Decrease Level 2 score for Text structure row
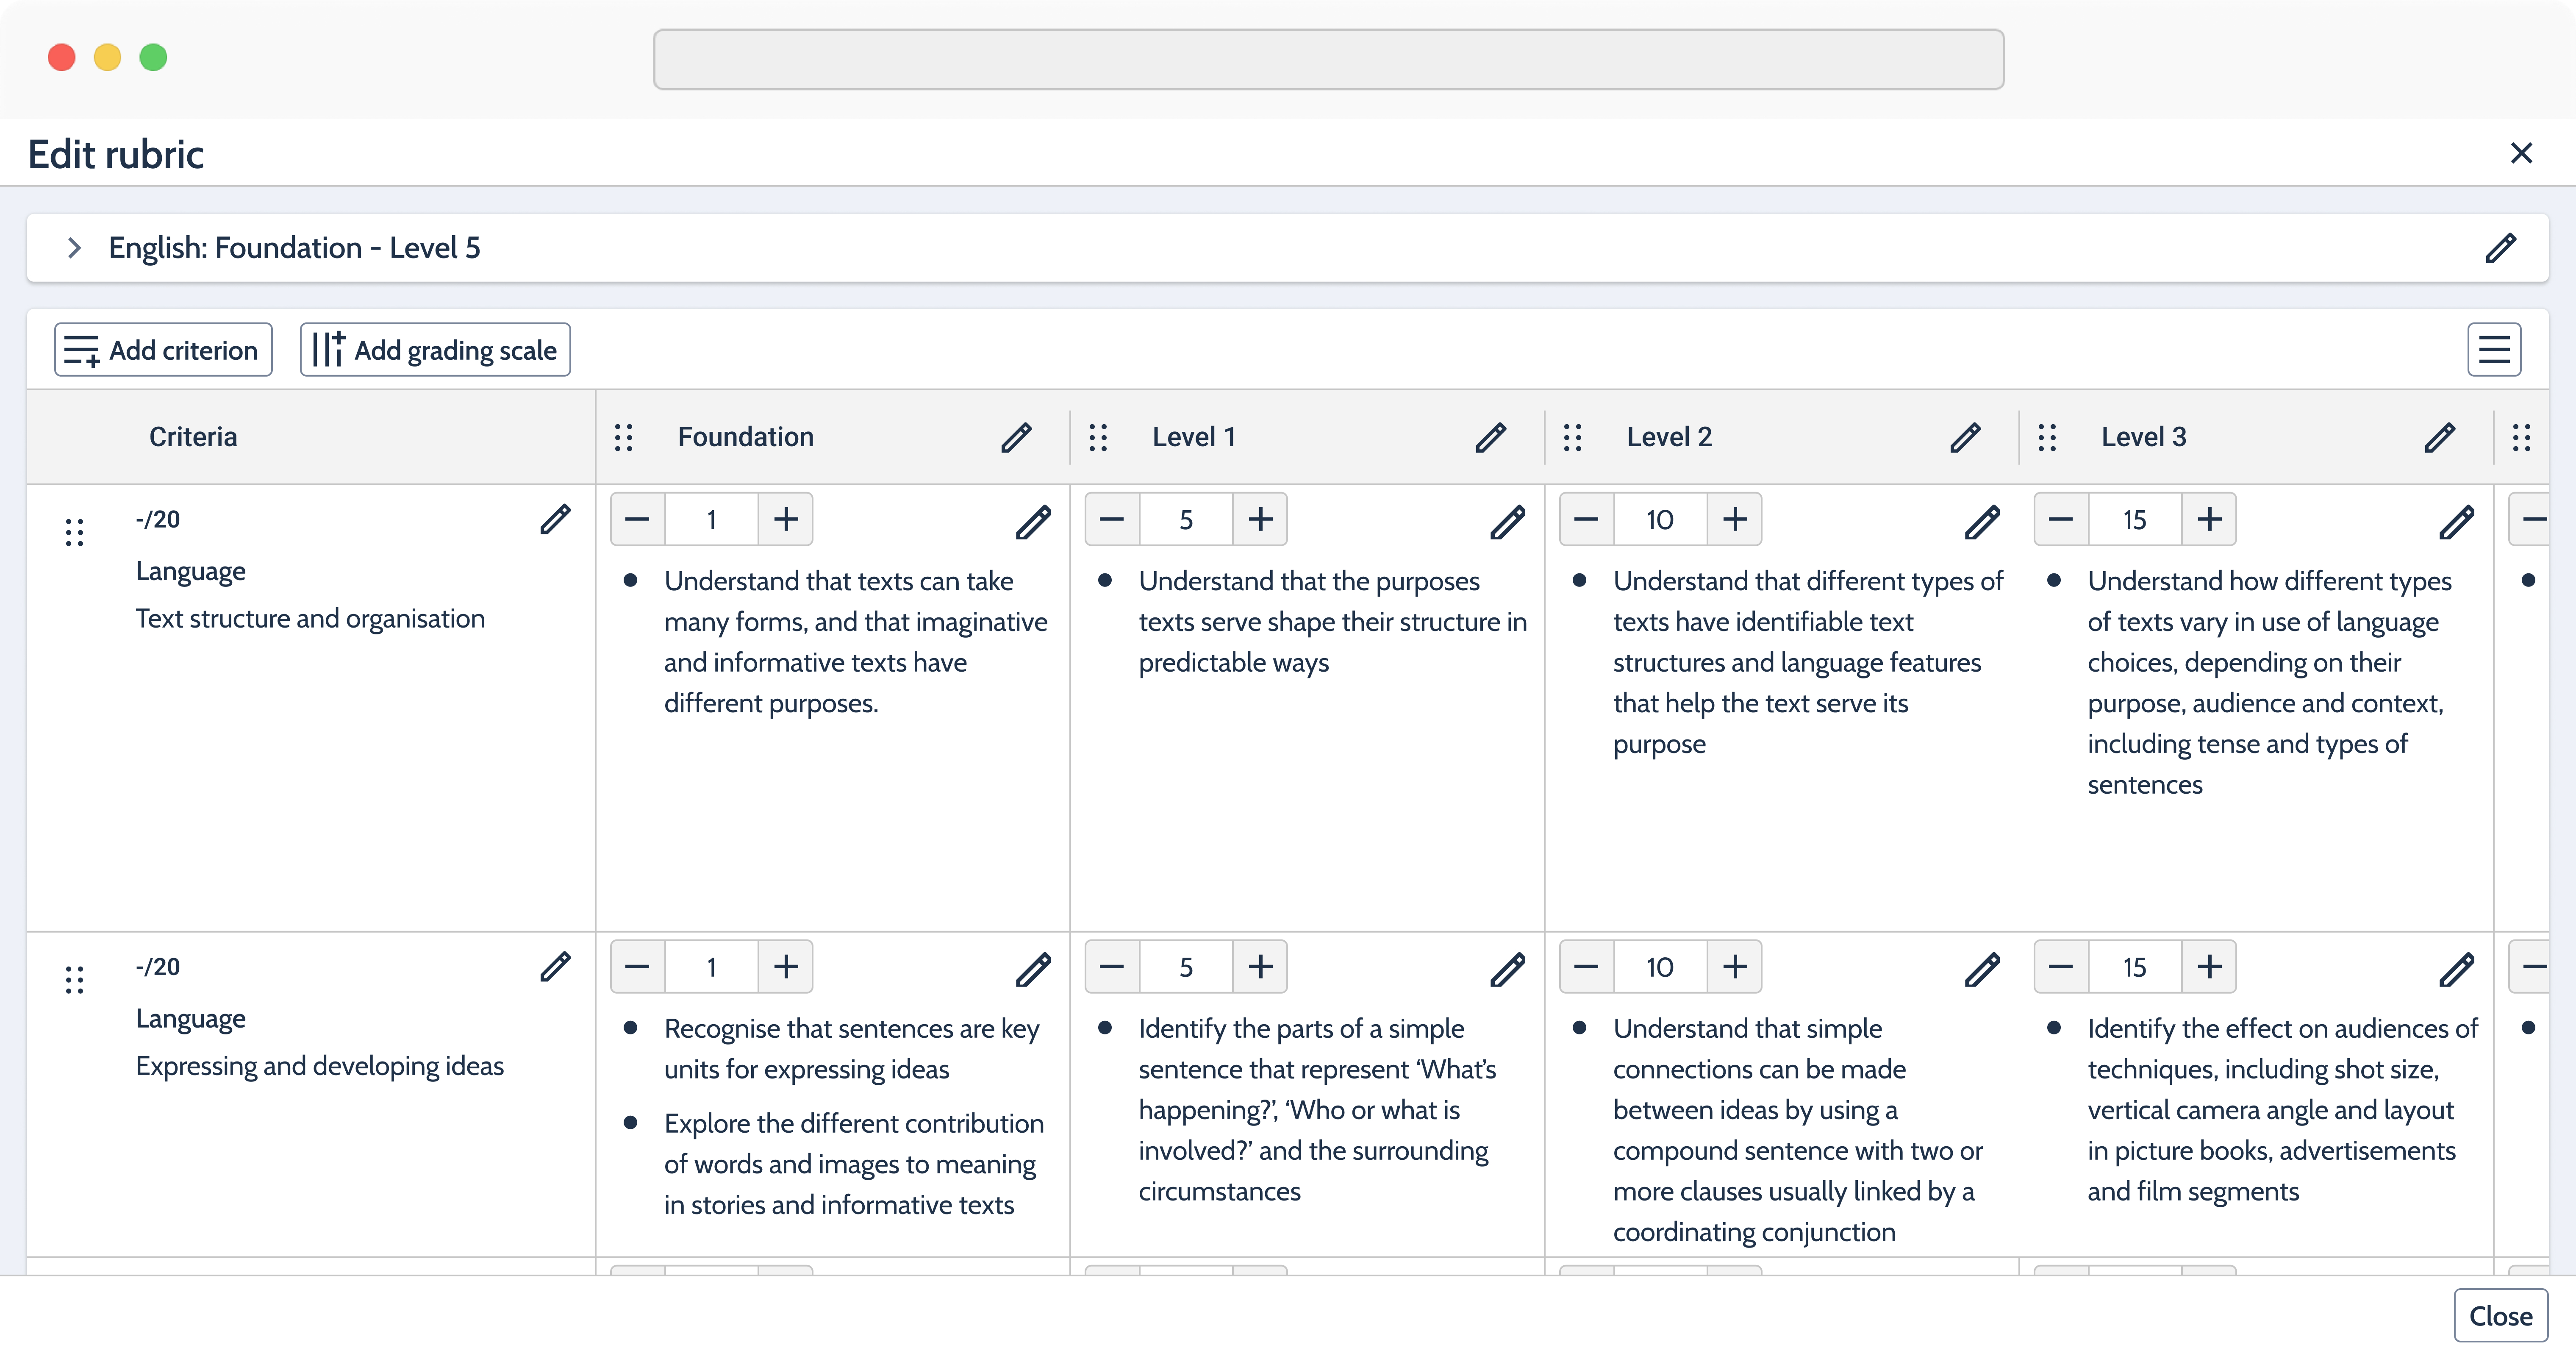2576x1356 pixels. point(1587,519)
